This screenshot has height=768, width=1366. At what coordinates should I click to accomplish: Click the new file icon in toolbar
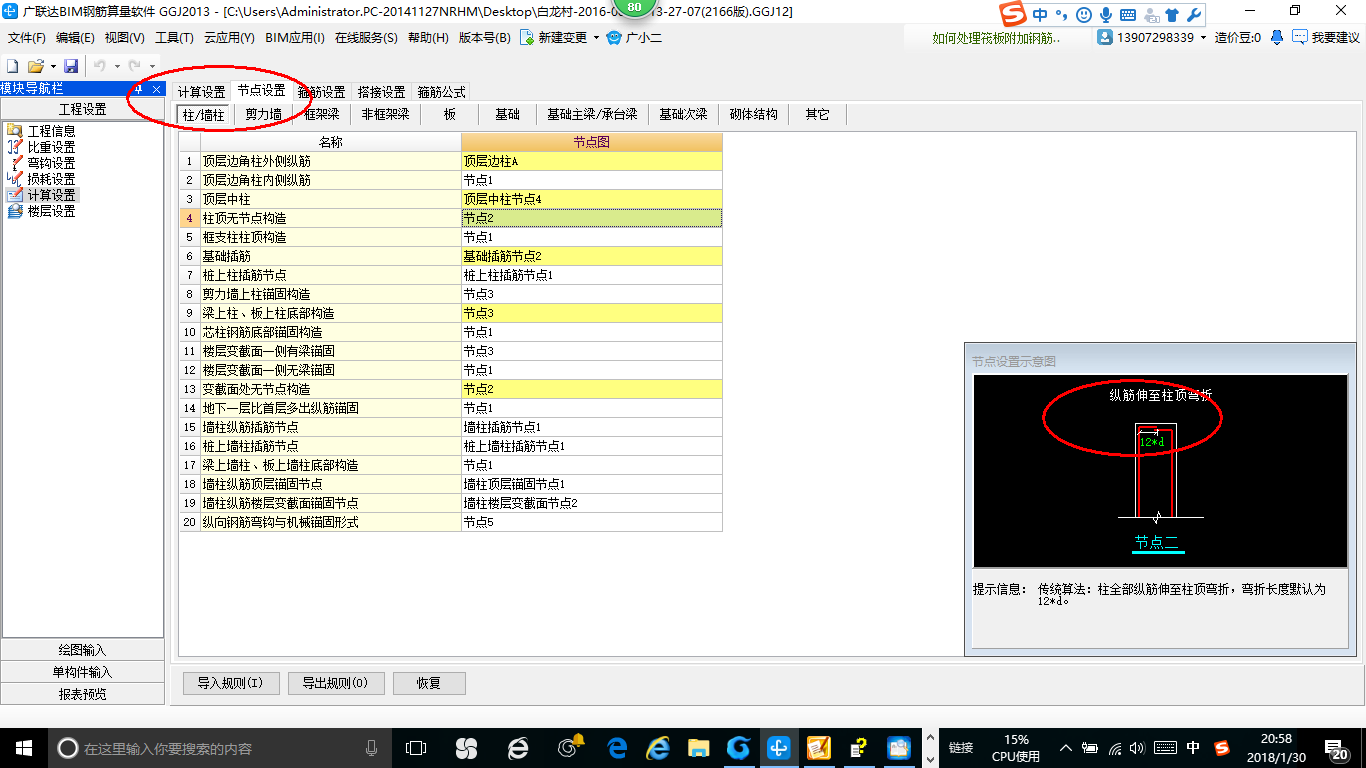(13, 66)
